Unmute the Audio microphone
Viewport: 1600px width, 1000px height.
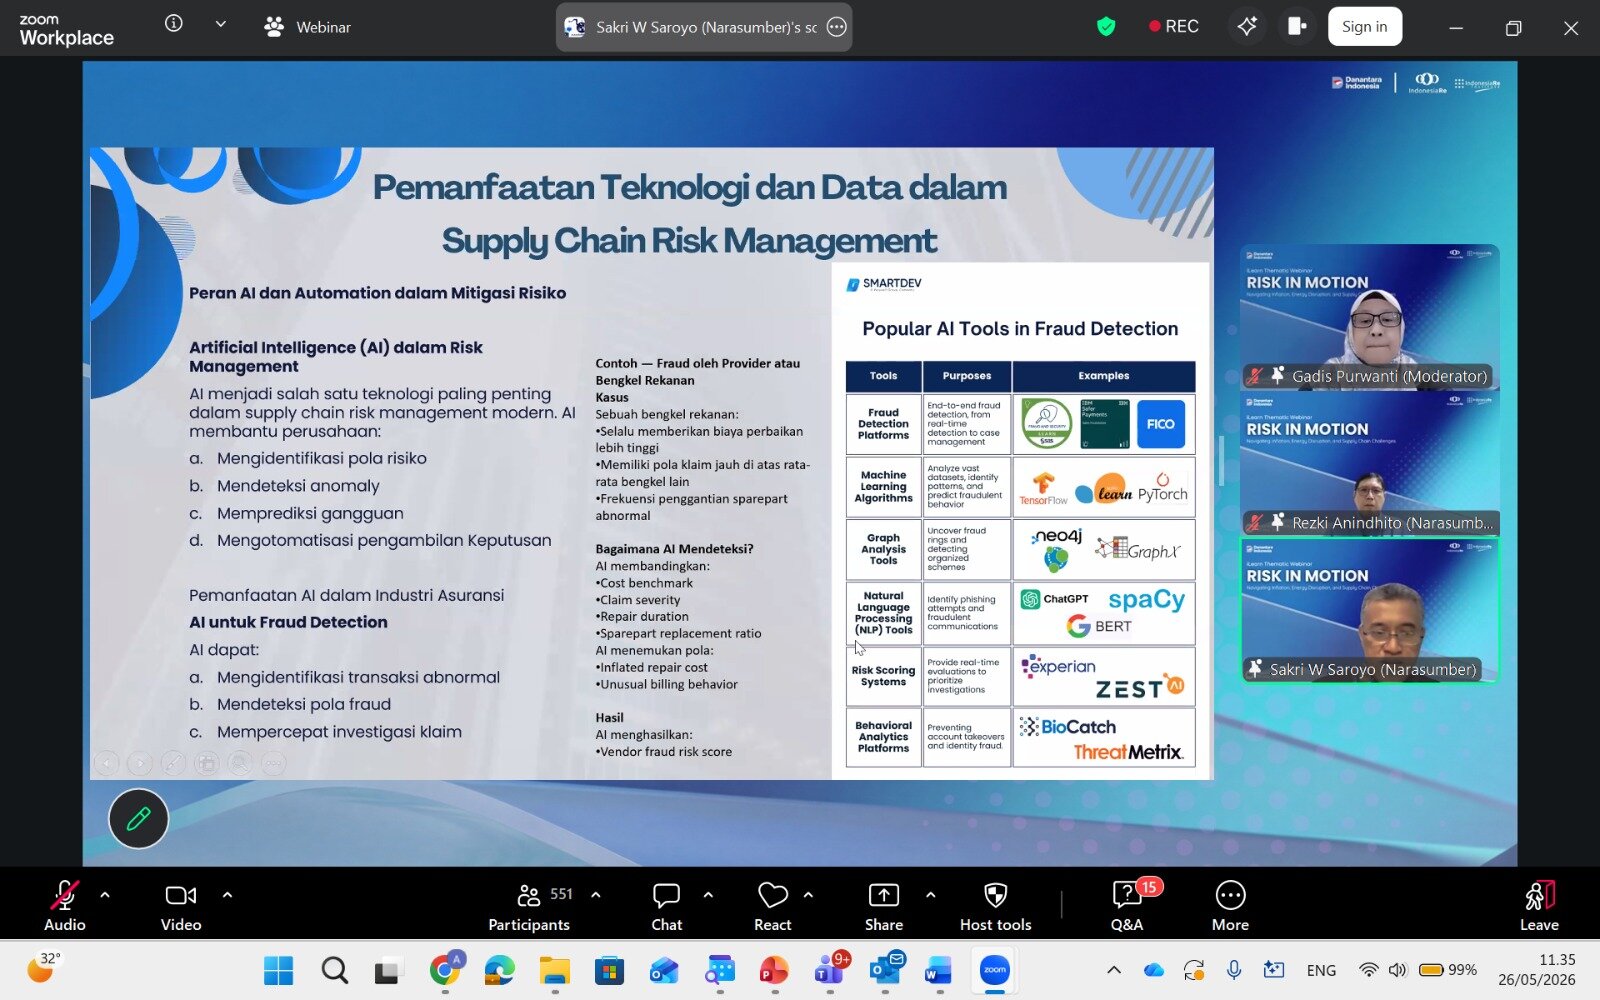point(65,906)
